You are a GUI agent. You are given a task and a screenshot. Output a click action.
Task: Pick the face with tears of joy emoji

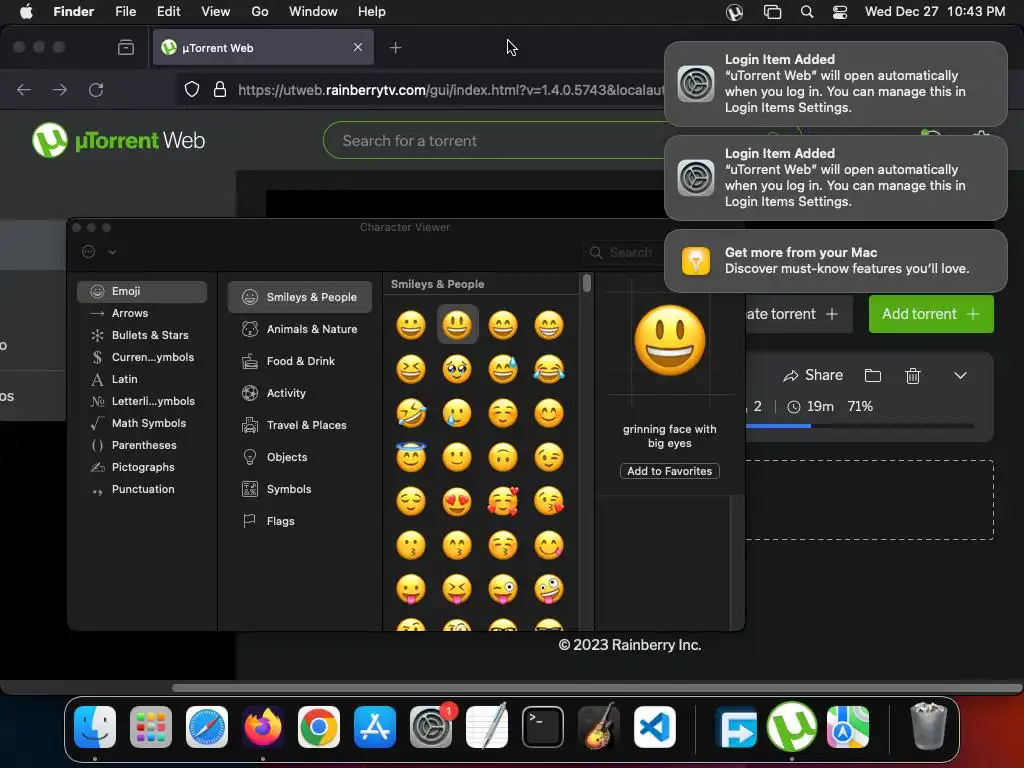pos(549,369)
